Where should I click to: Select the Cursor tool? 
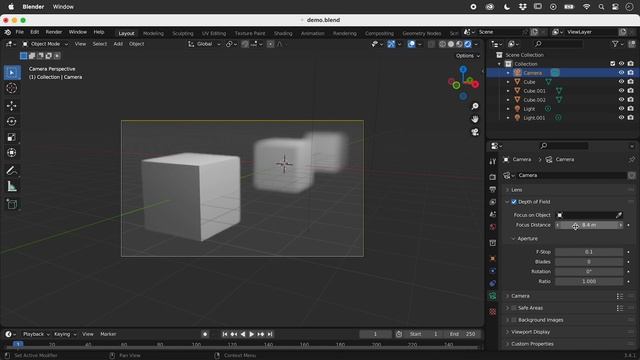(12, 88)
